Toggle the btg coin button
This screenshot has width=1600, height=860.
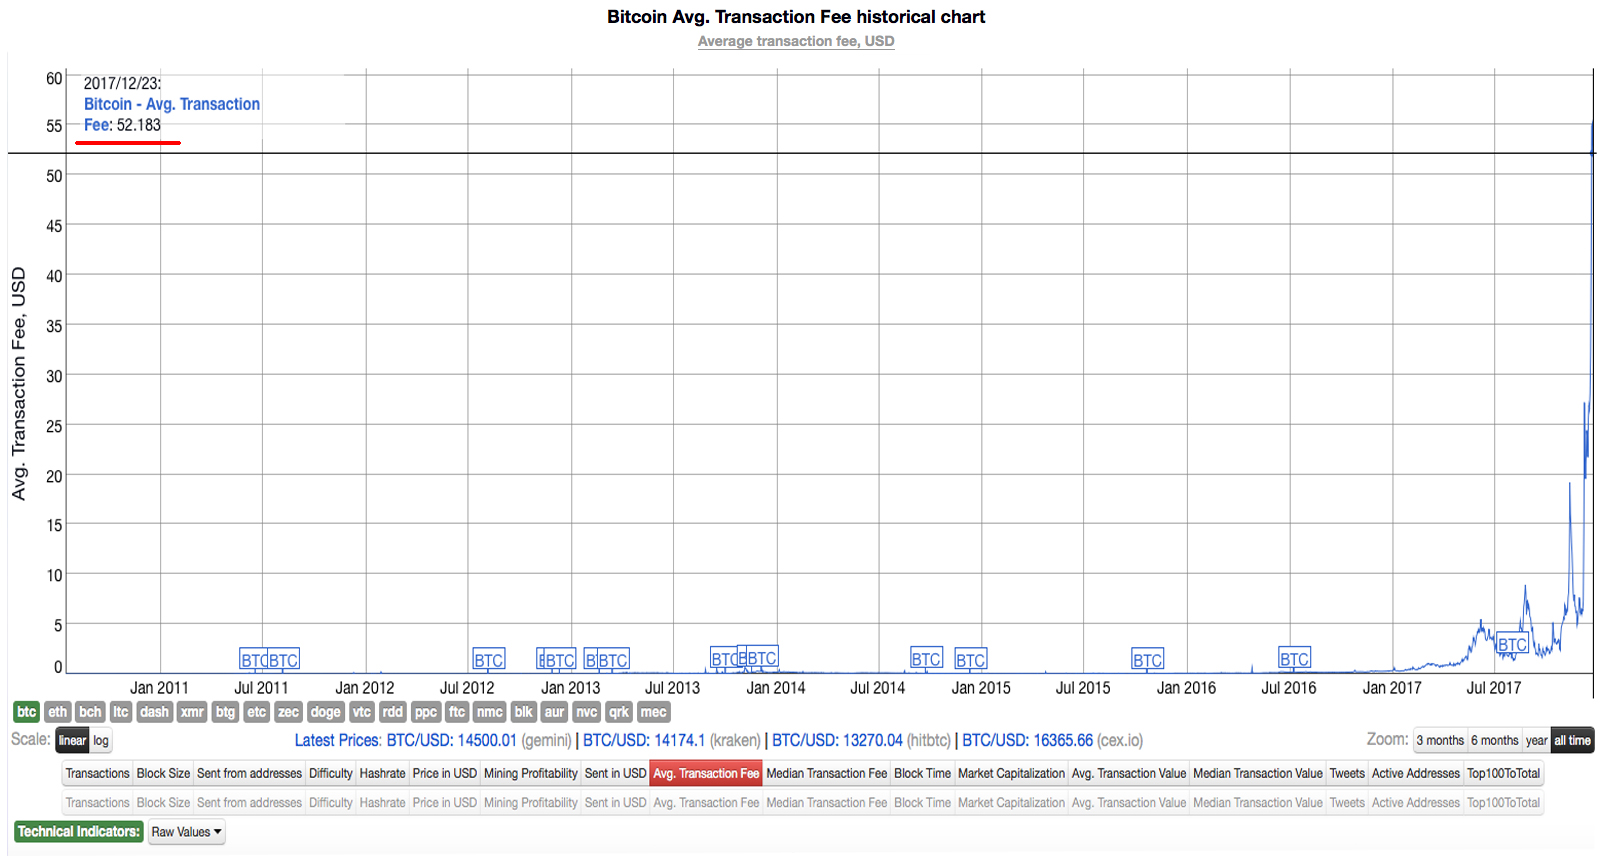[225, 712]
